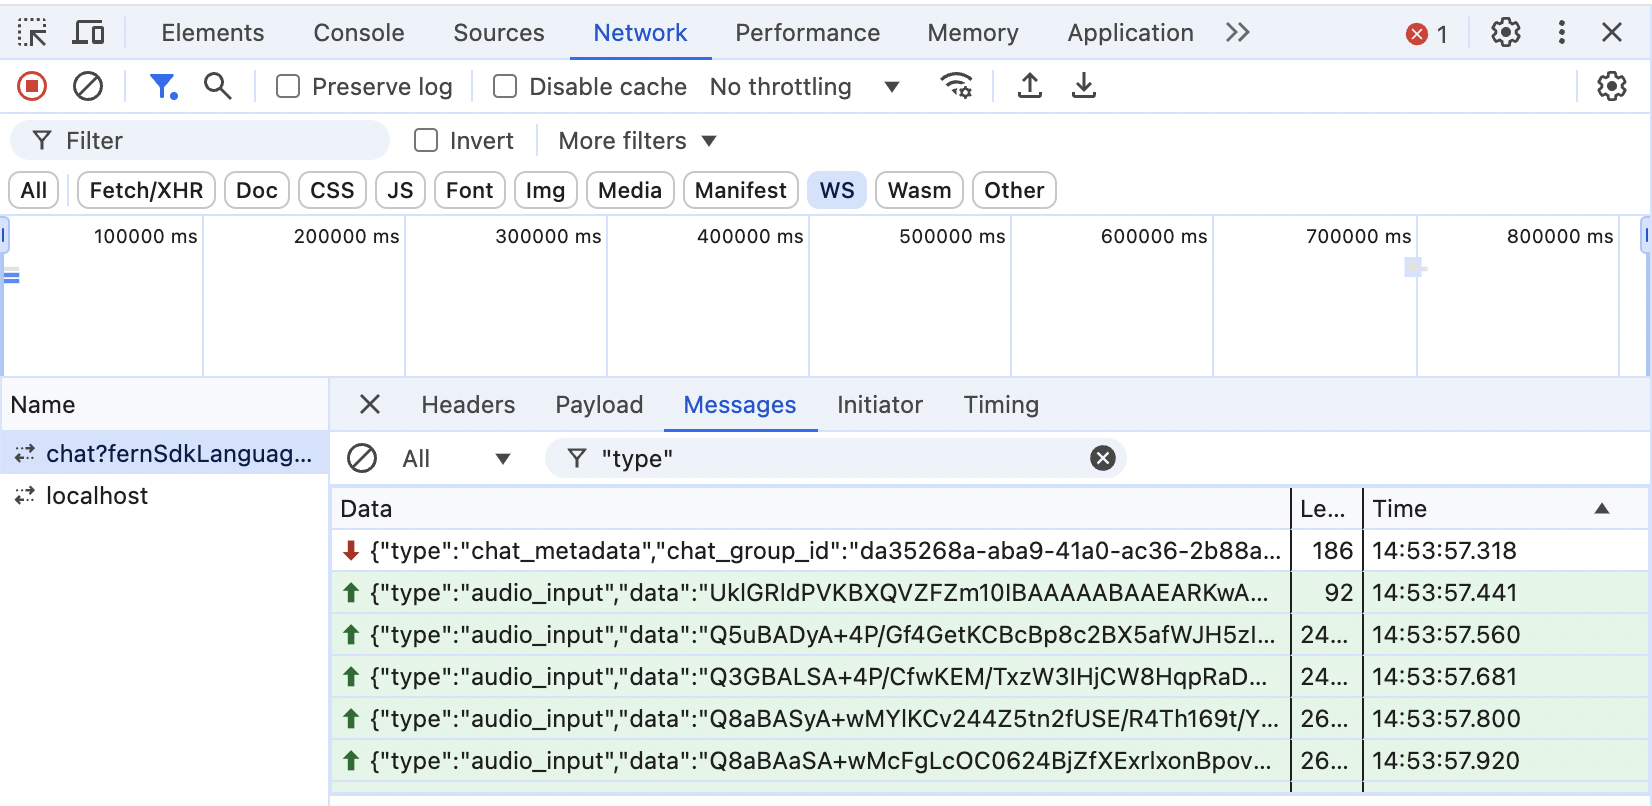Click the export HAR download icon
This screenshot has width=1652, height=806.
(1083, 87)
